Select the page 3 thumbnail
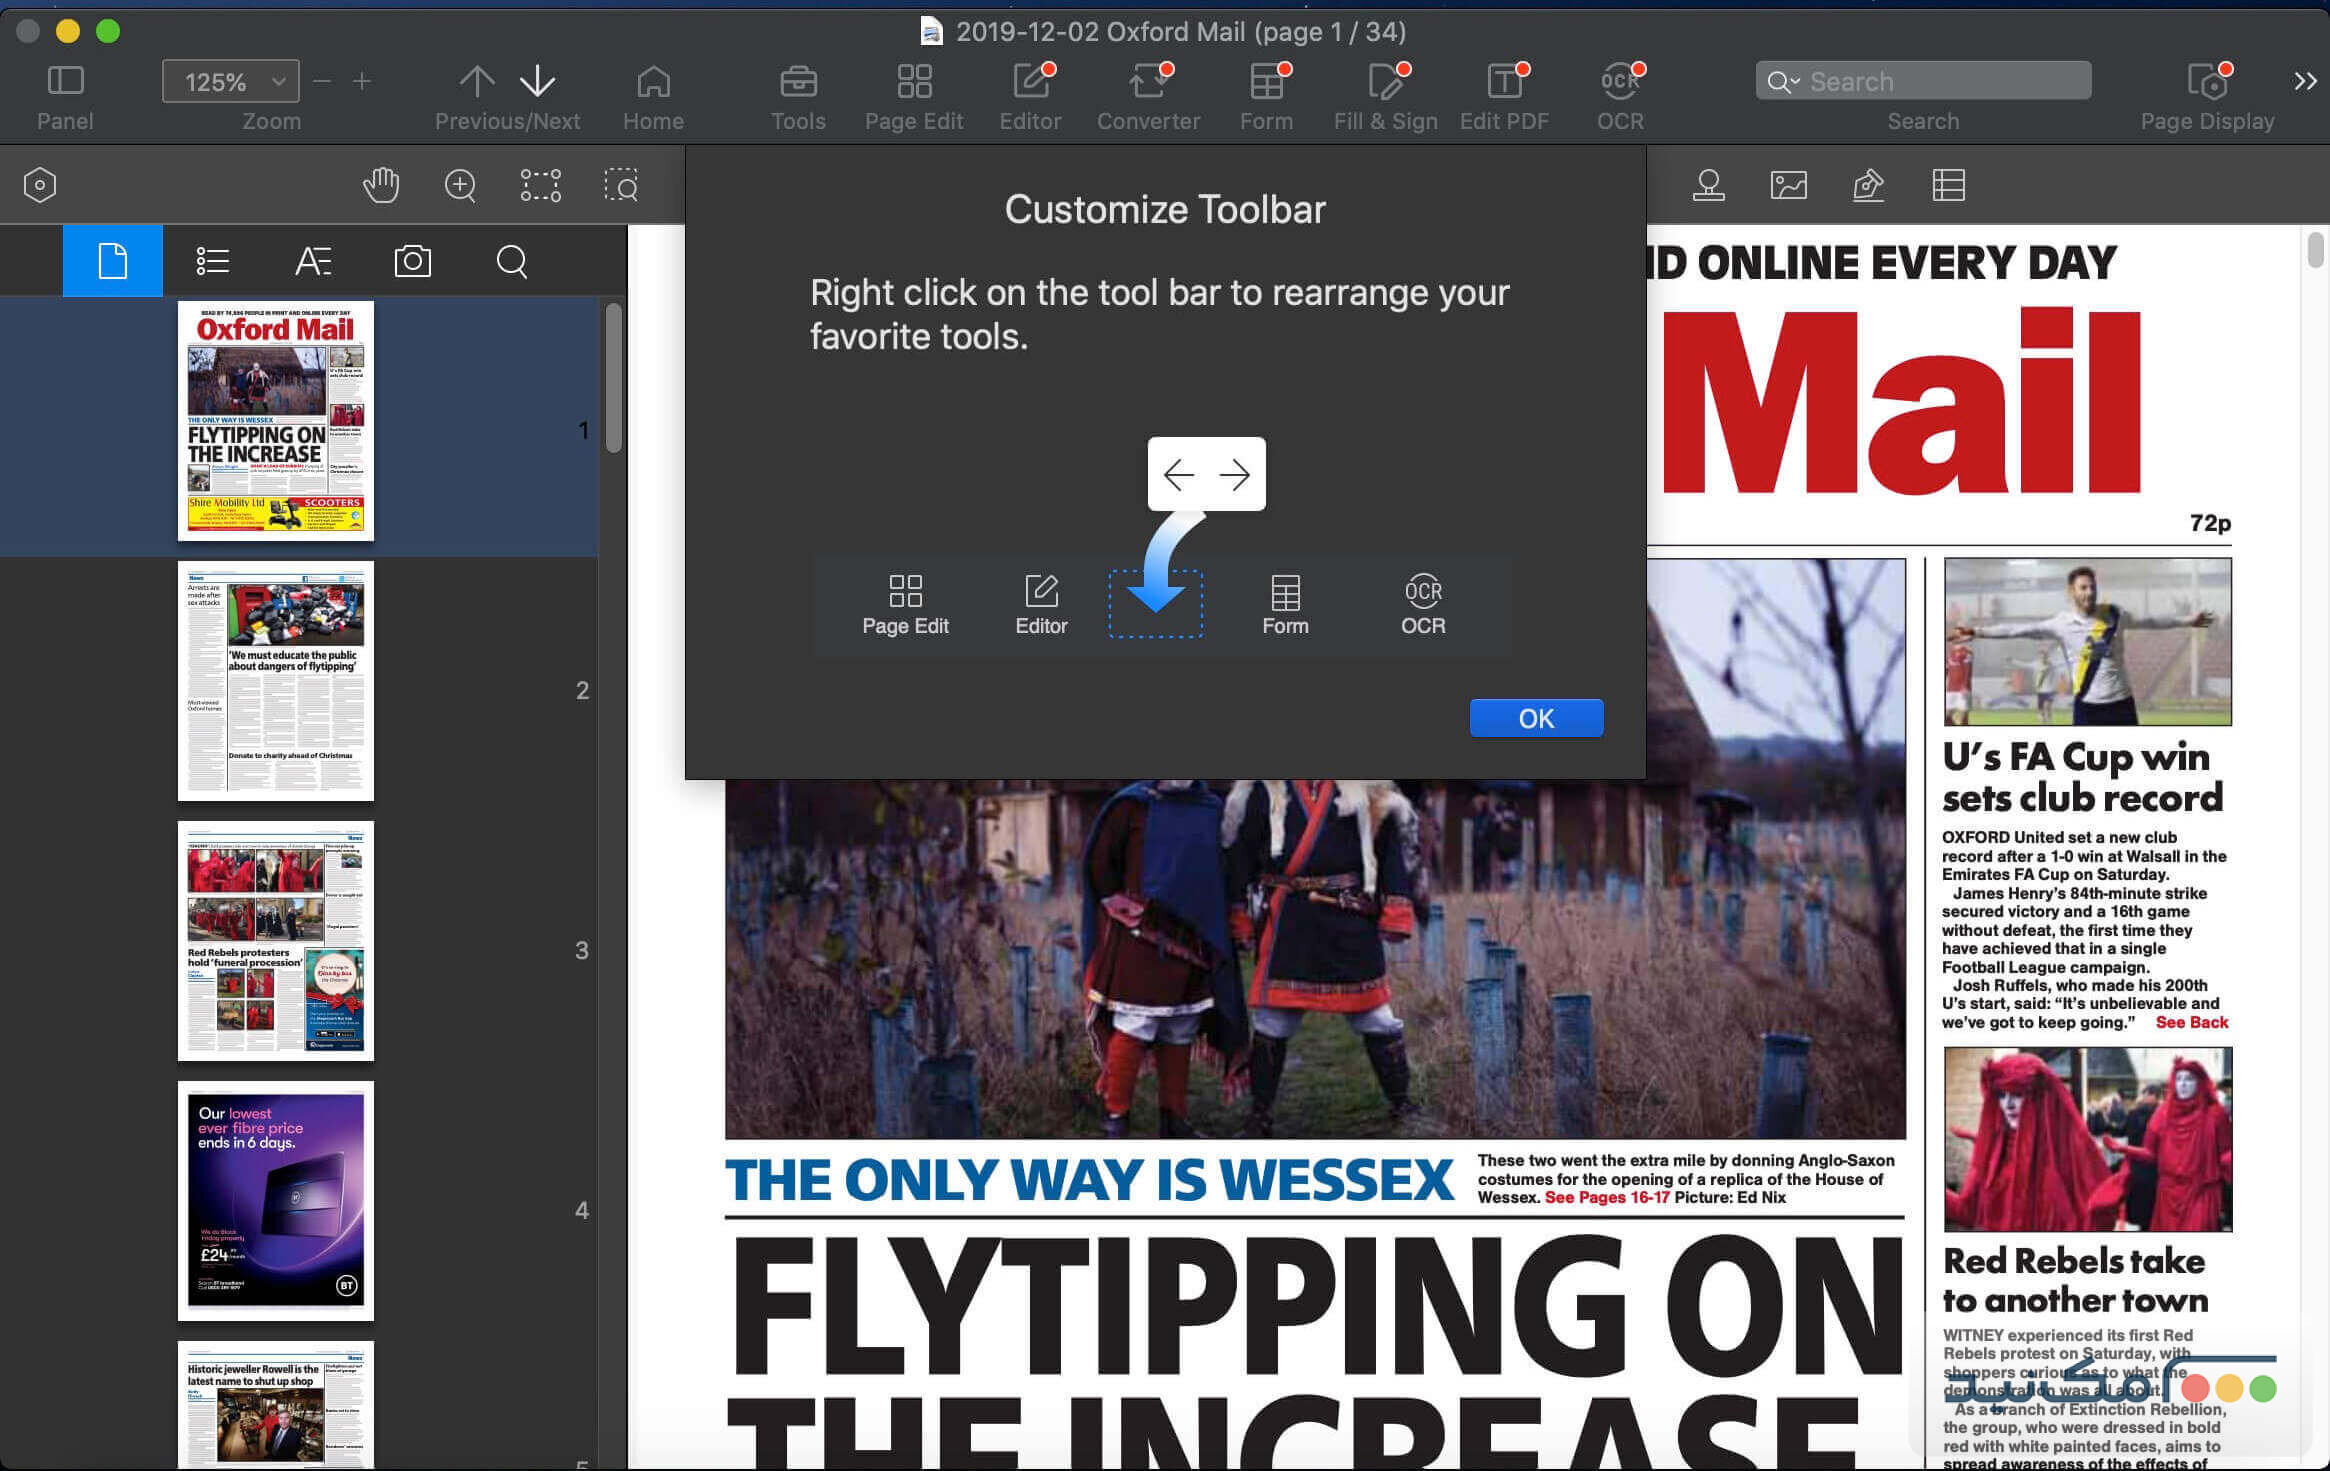This screenshot has width=2330, height=1471. point(276,940)
